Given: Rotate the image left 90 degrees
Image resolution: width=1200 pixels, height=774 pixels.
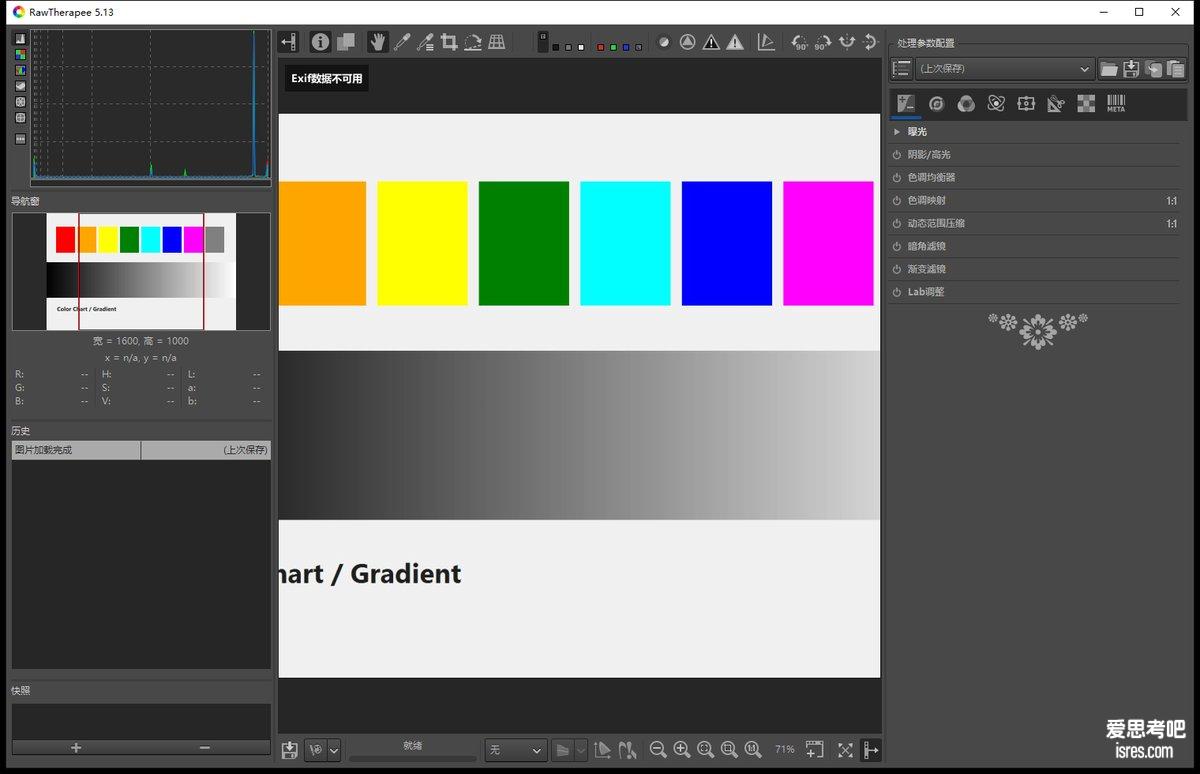Looking at the screenshot, I should [798, 42].
